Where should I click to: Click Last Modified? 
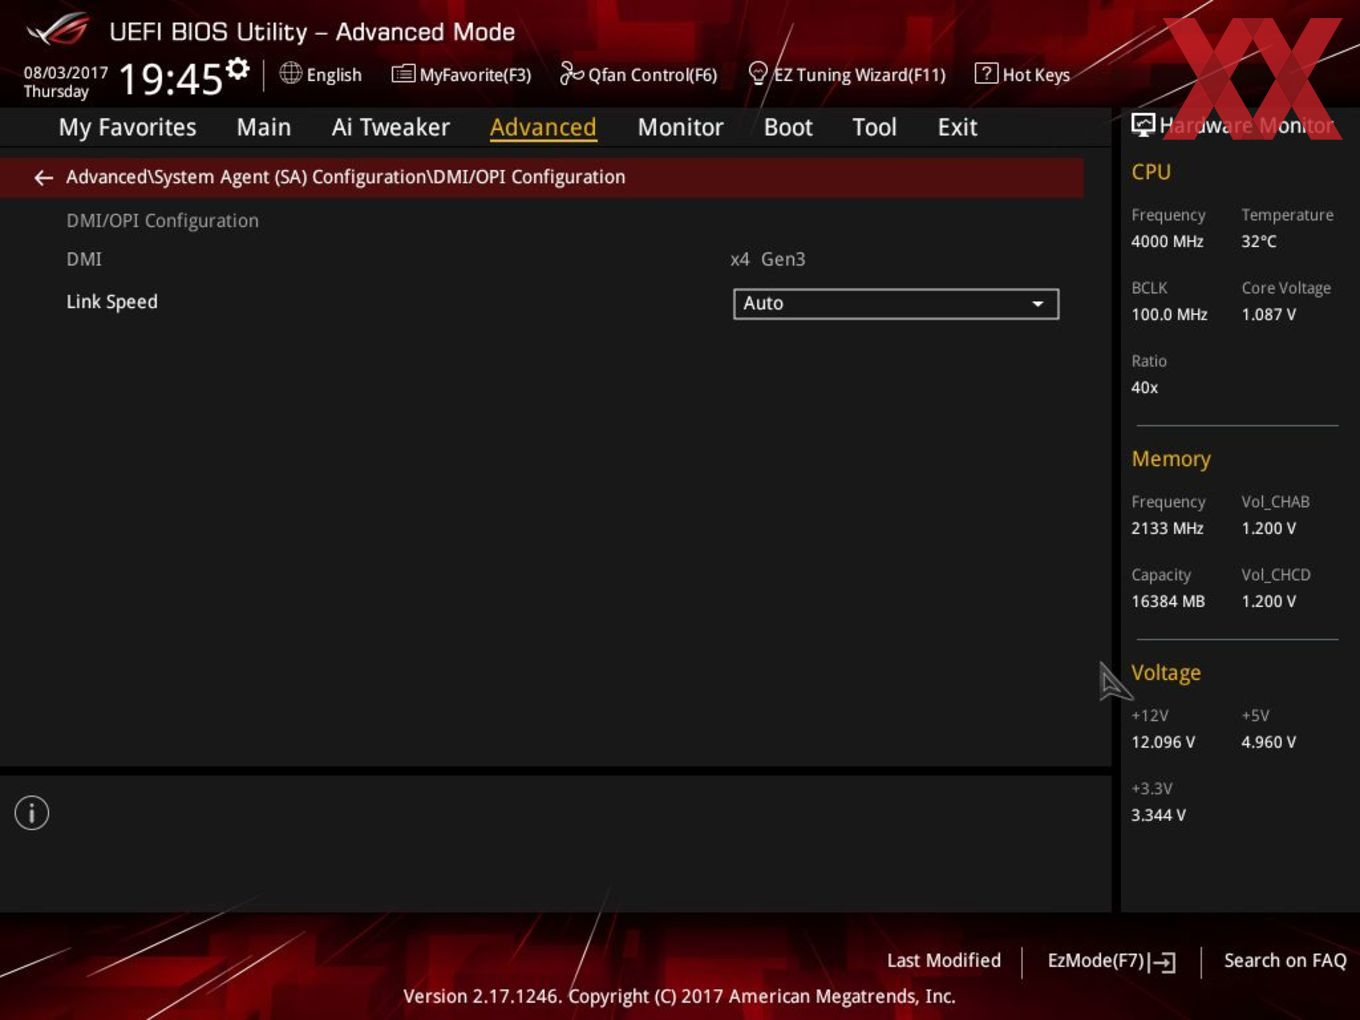[944, 960]
